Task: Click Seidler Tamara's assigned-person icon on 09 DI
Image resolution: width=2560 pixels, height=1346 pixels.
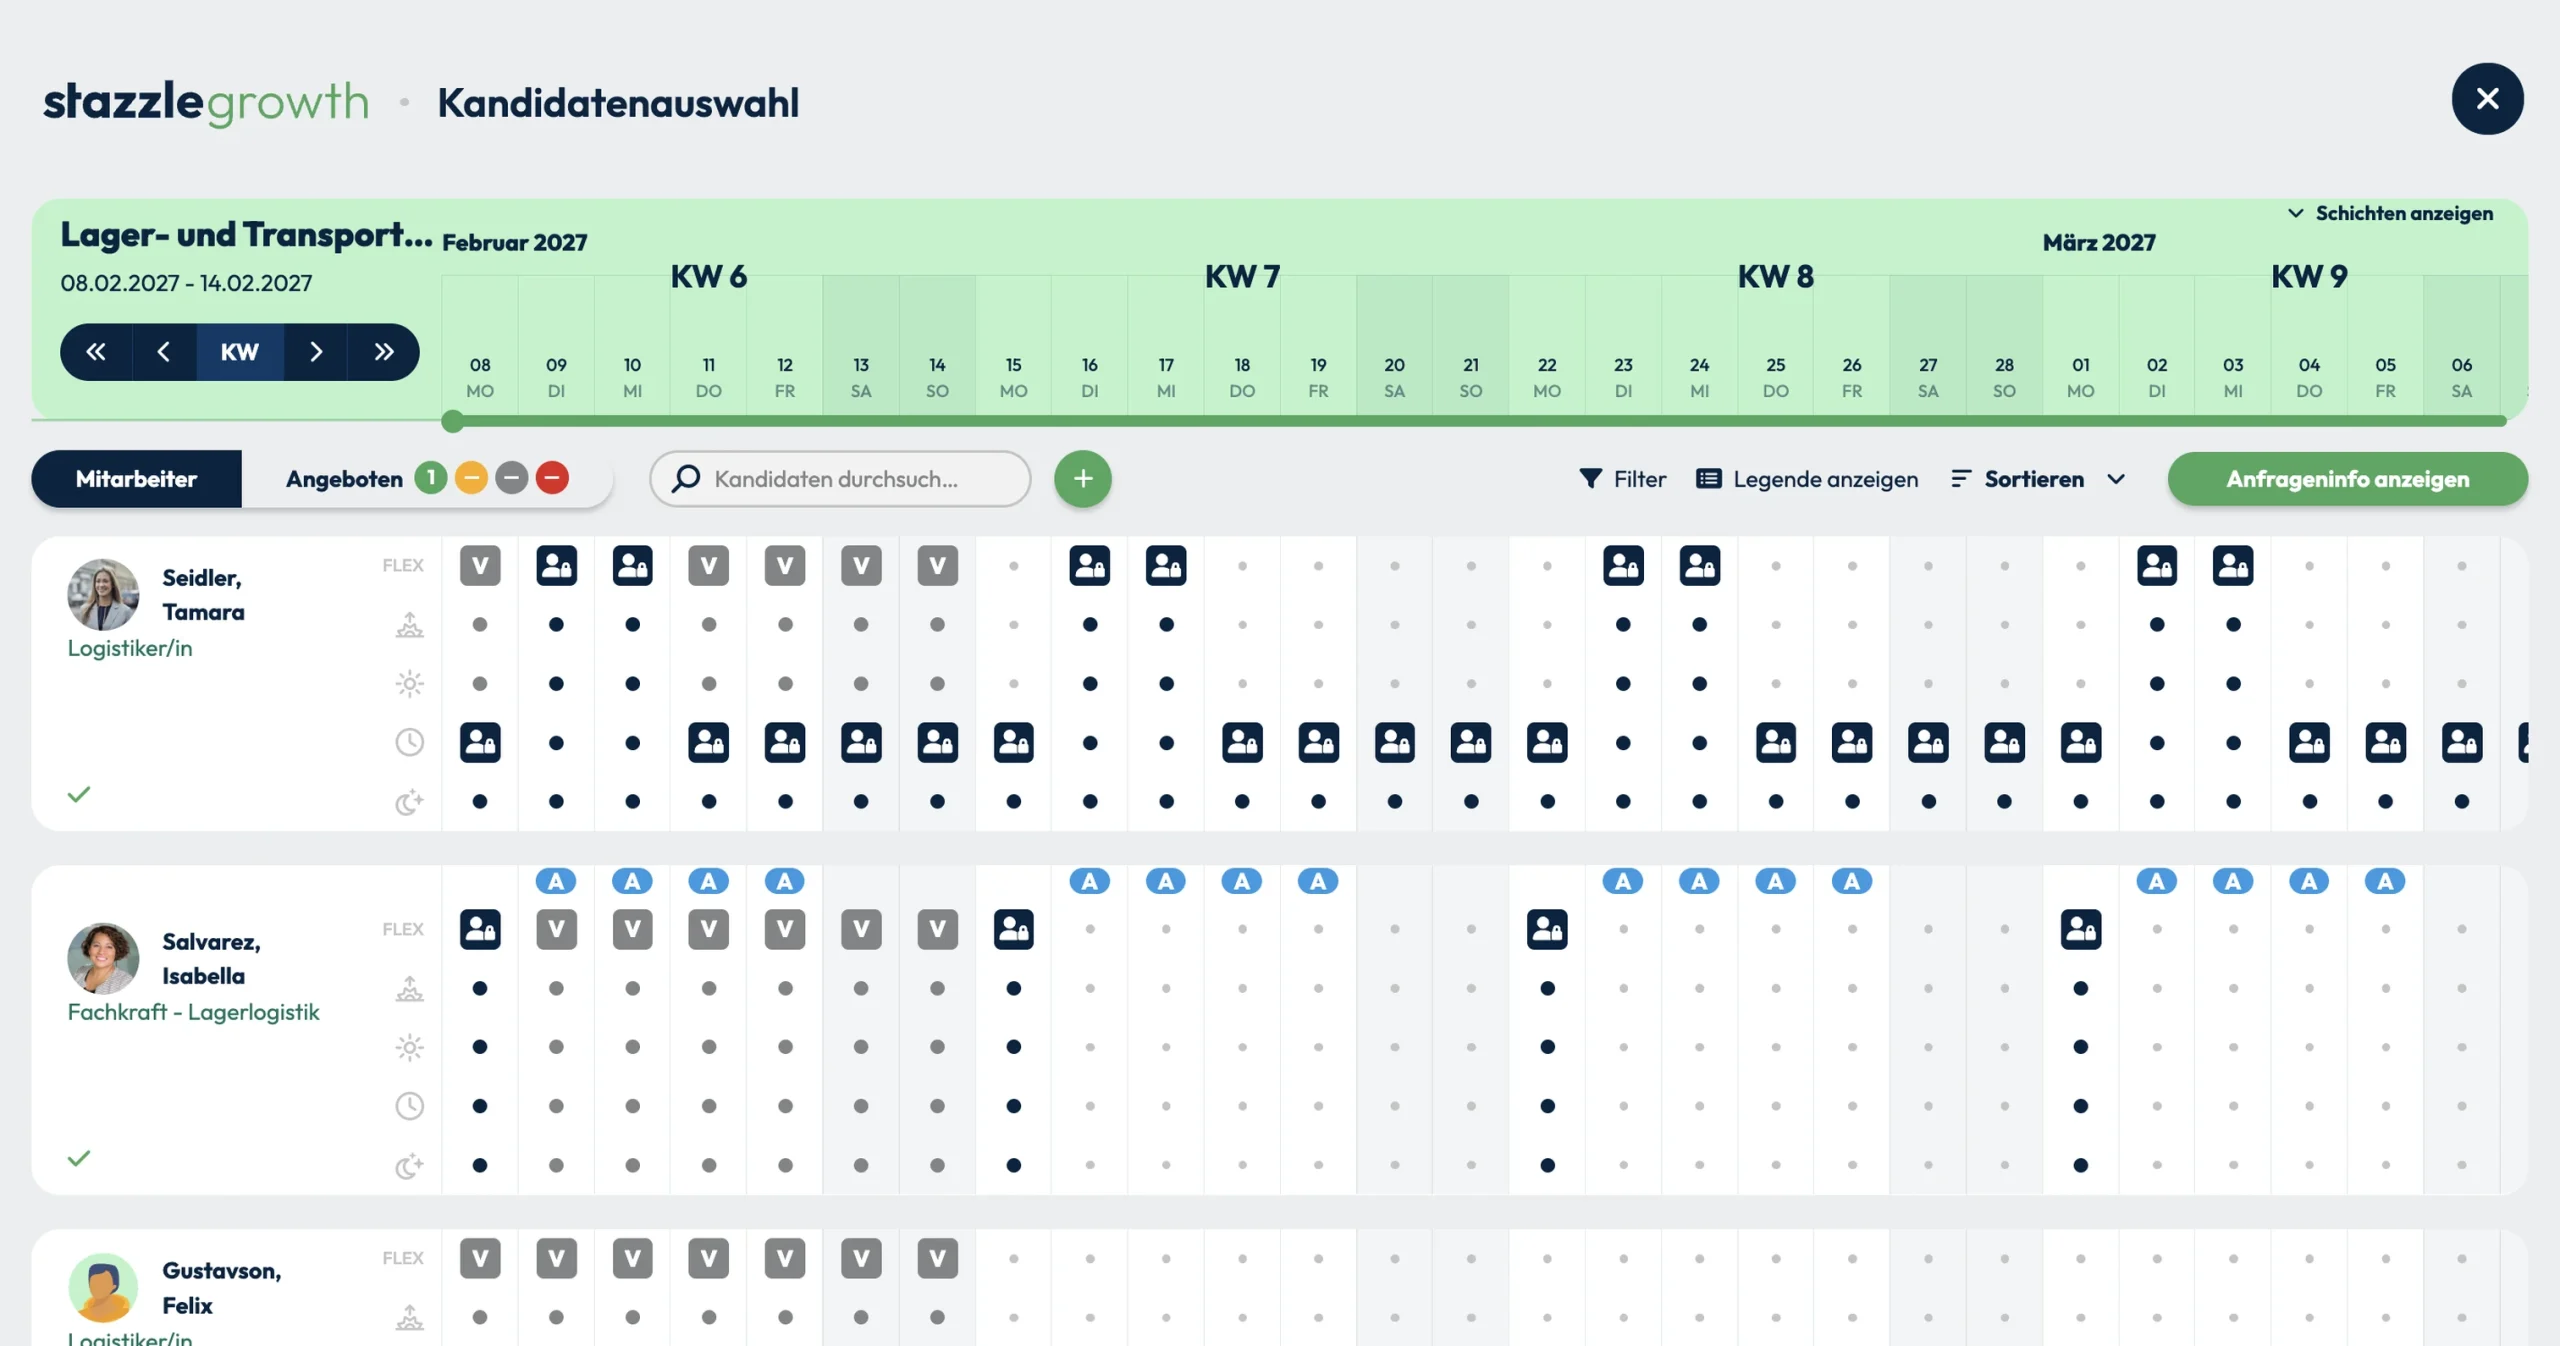Action: pyautogui.click(x=556, y=566)
